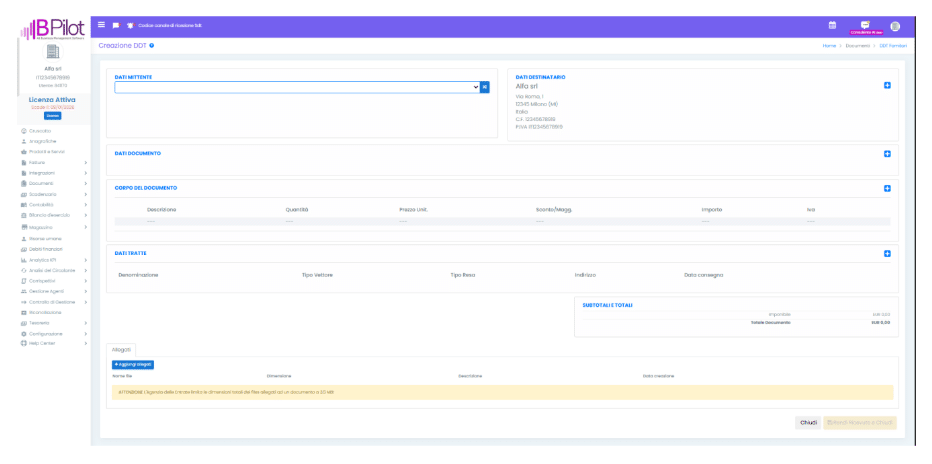Screen dimensions: 932x464
Task: Expand the Magazzino sidebar menu
Action: point(52,227)
